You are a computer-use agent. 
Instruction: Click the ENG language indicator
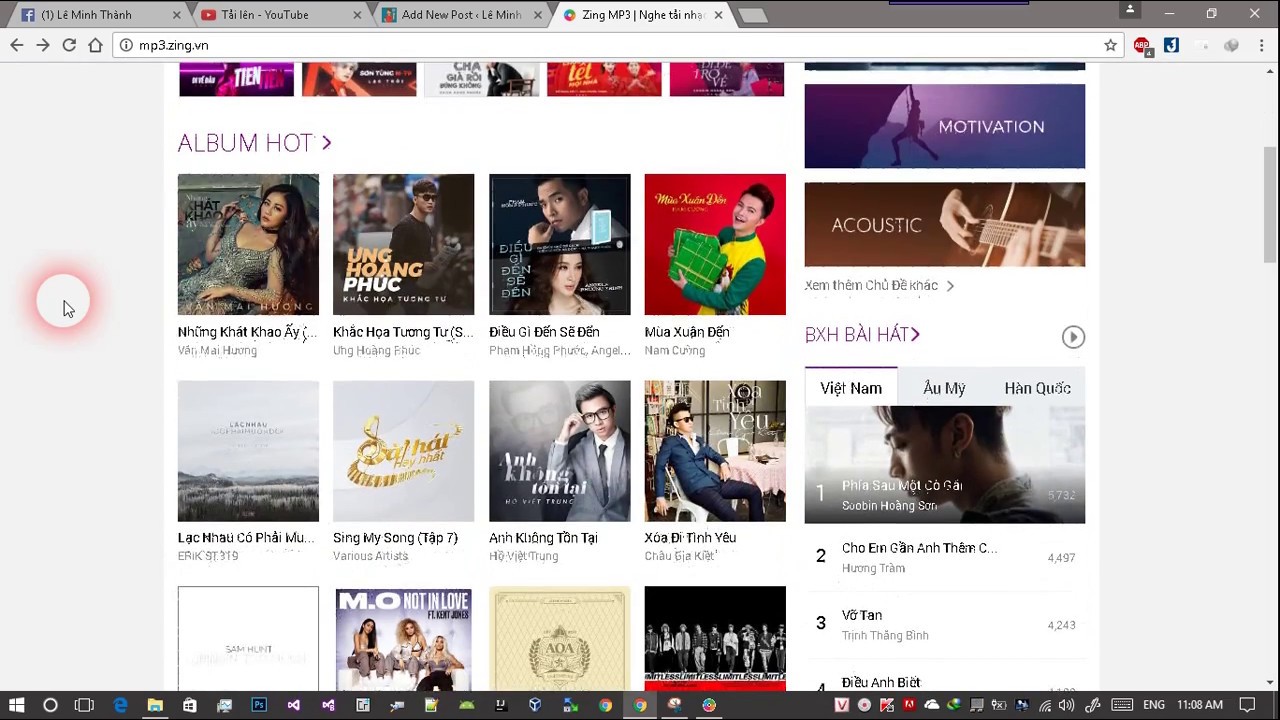[1154, 705]
